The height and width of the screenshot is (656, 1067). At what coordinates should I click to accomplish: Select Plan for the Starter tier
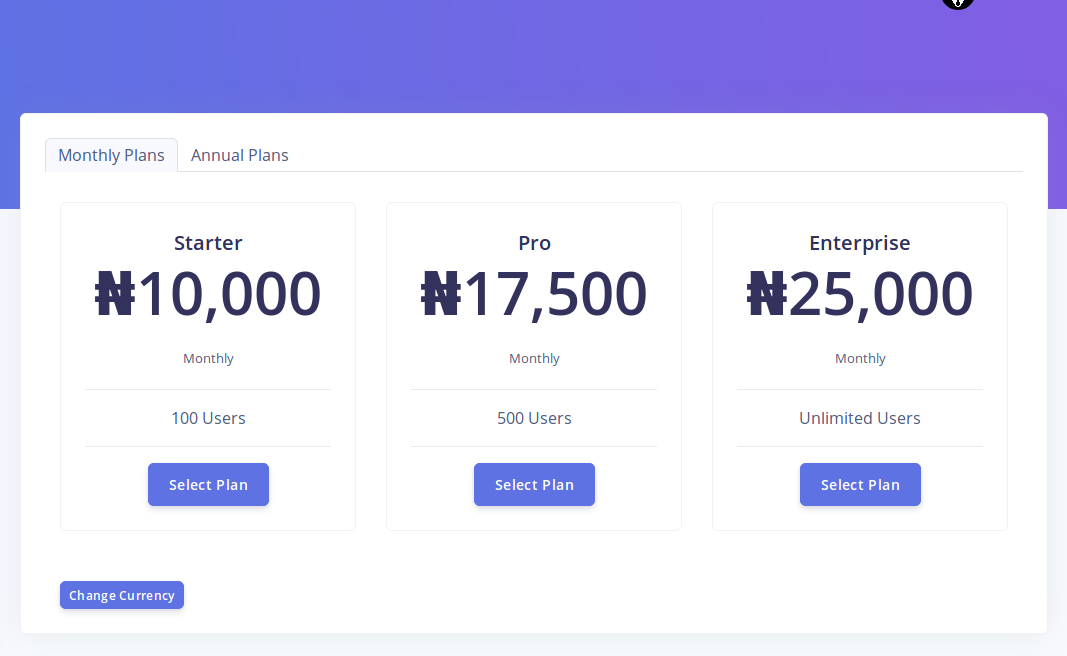coord(208,484)
